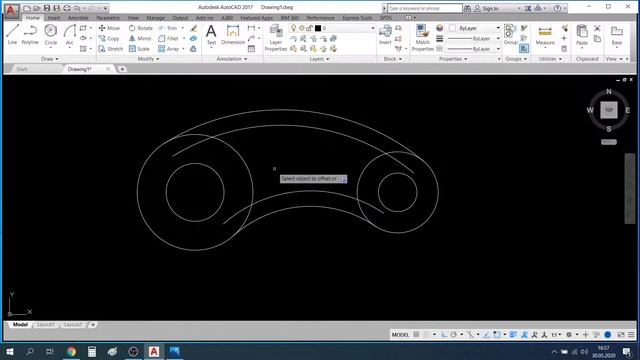This screenshot has width=640, height=360.
Task: Toggle Object Snap in status bar
Action: 497,335
